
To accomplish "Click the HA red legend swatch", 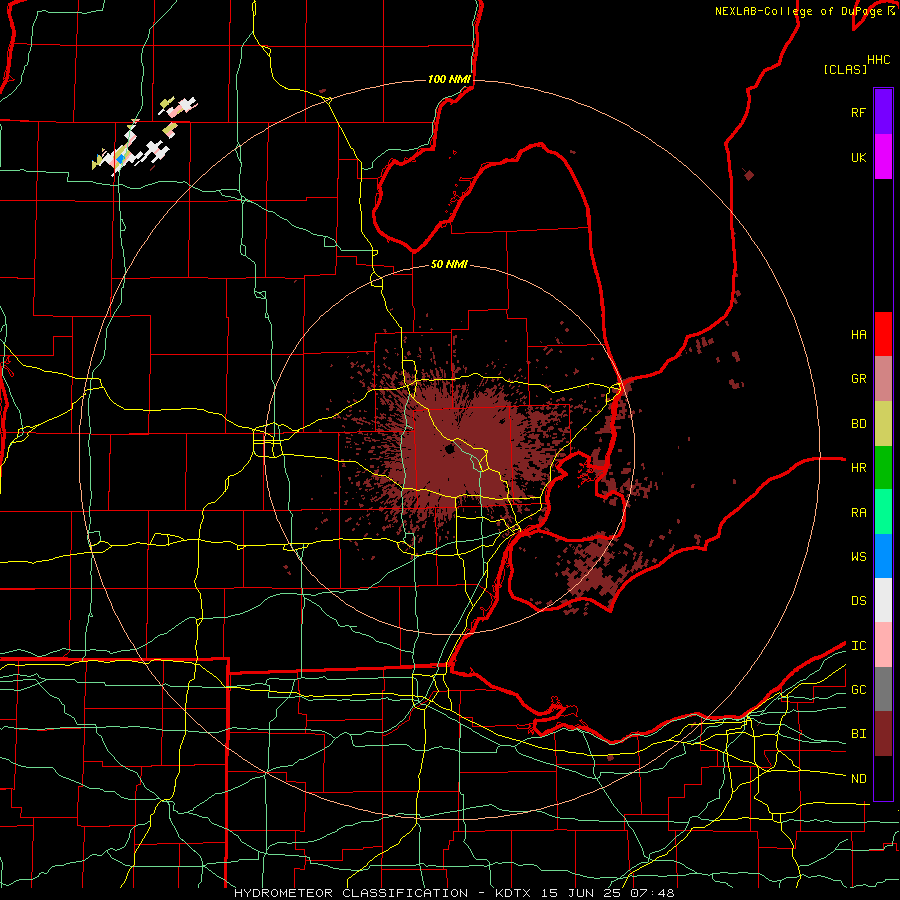I will 883,334.
